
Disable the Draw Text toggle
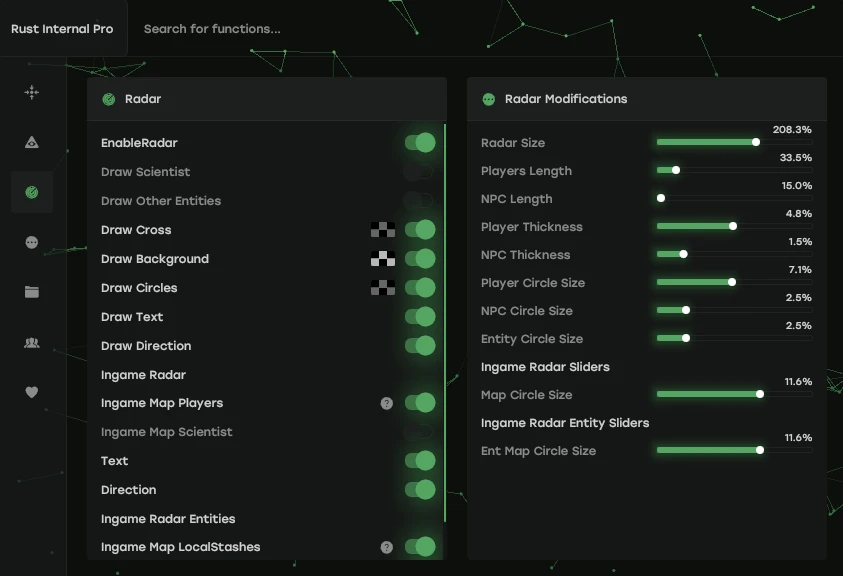(420, 317)
